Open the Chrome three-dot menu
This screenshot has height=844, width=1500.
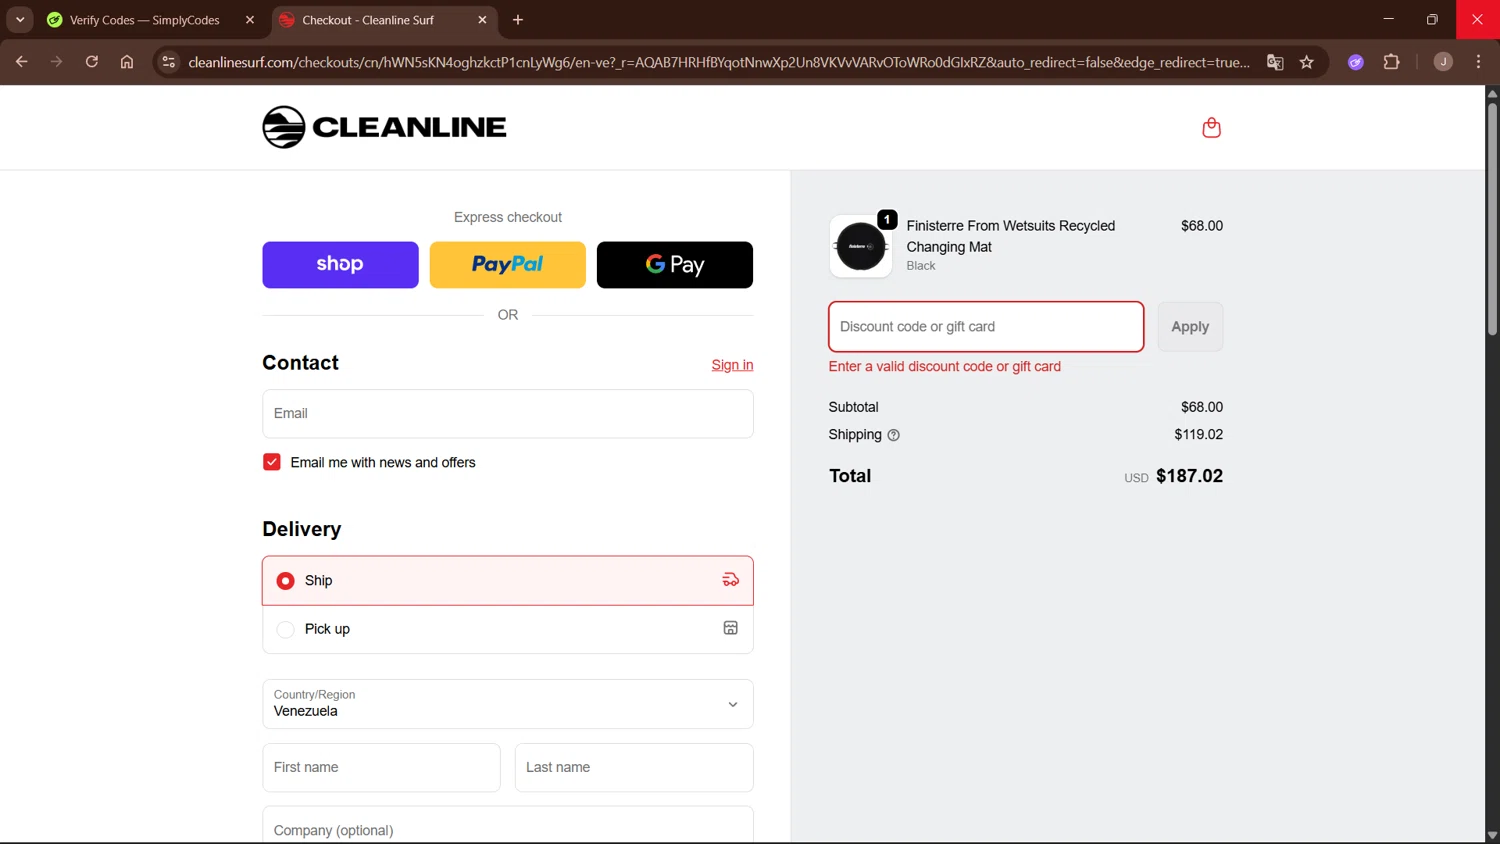(x=1479, y=62)
